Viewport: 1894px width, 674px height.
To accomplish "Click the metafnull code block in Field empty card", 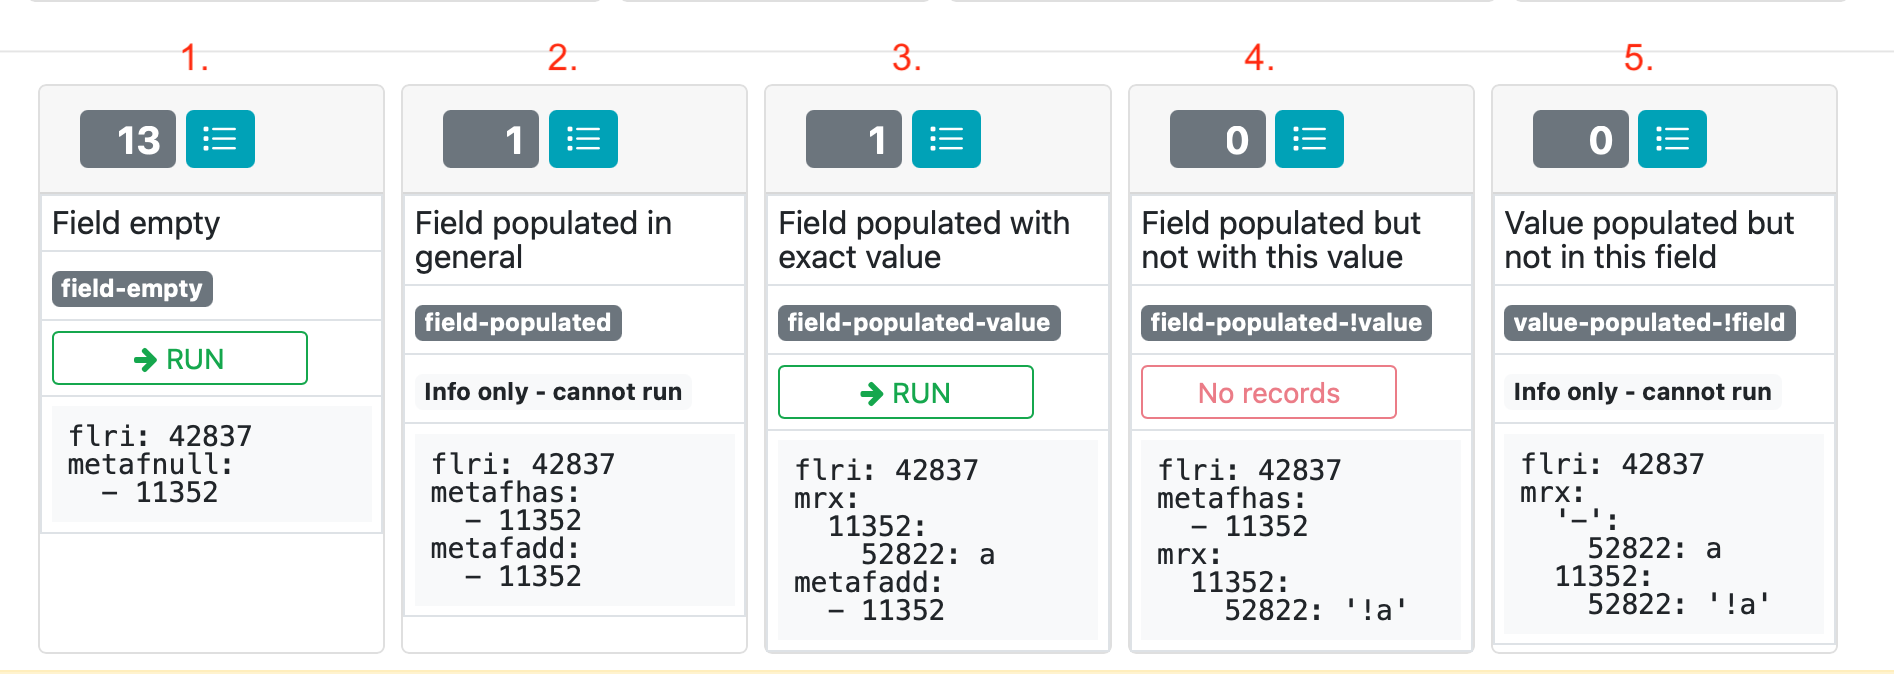I will [212, 464].
